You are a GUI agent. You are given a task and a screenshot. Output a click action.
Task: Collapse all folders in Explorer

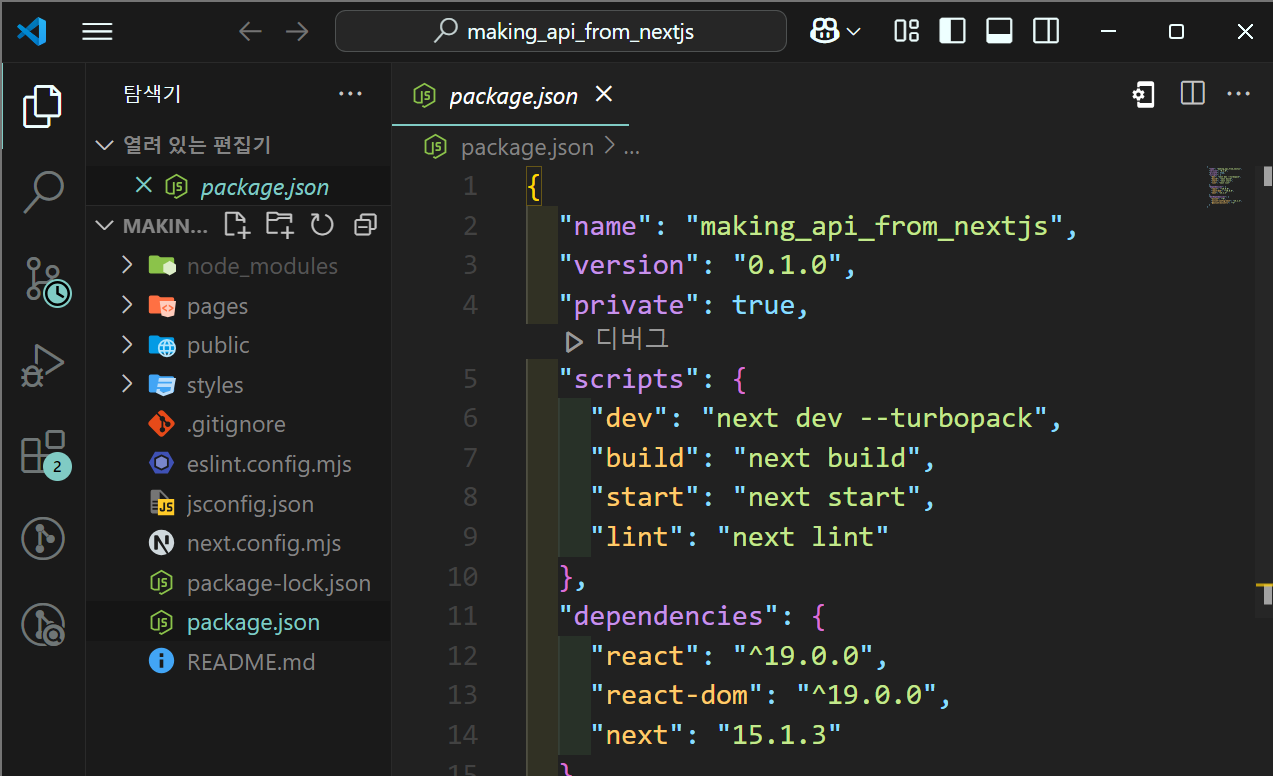(x=365, y=225)
